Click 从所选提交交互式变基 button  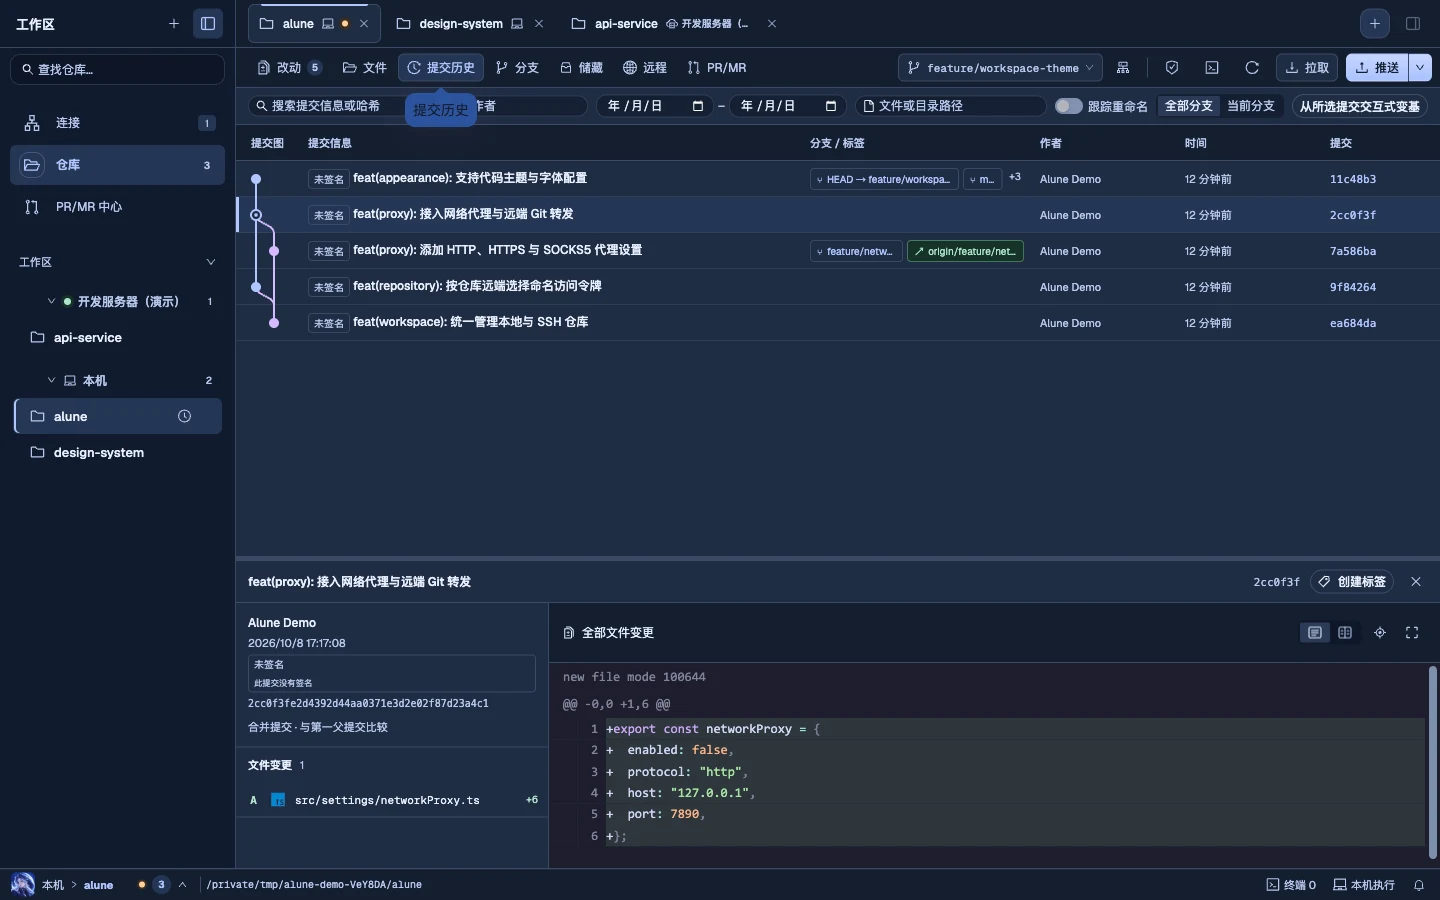coord(1359,106)
